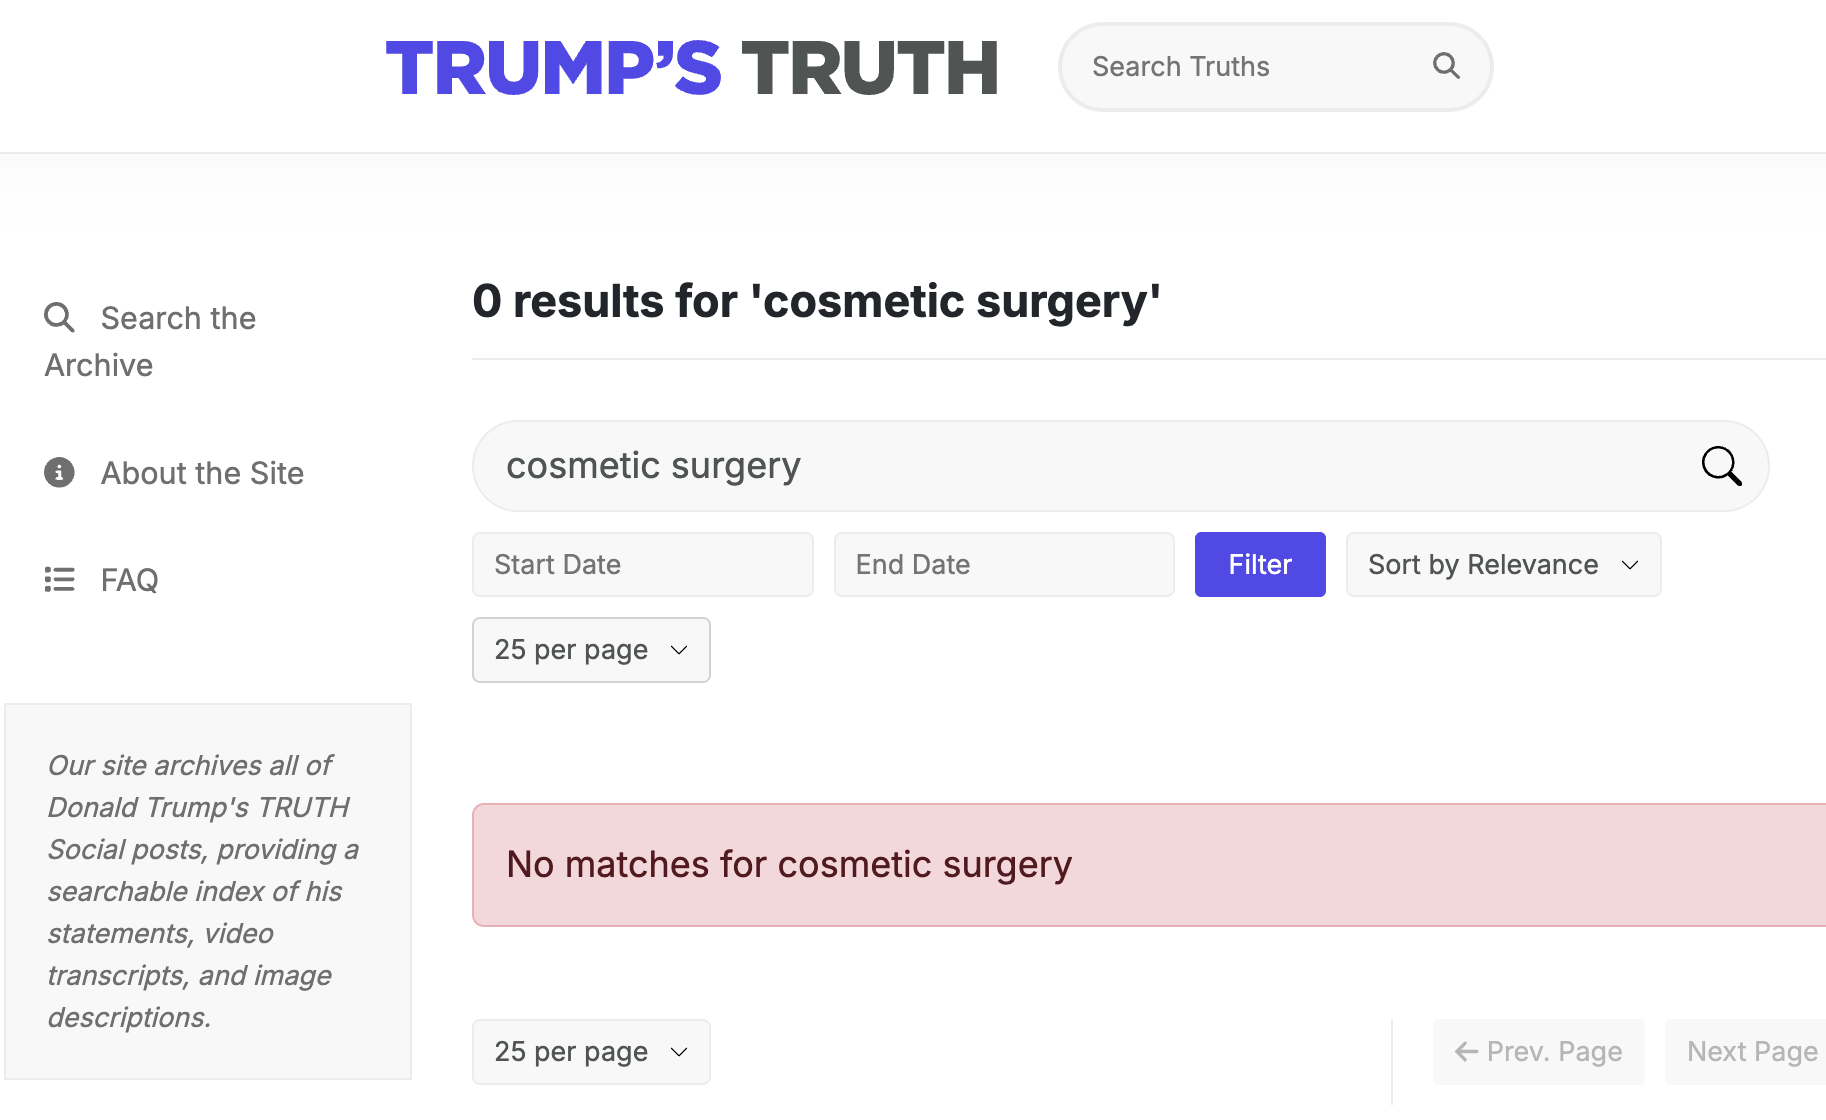Click the main search box containing 'cosmetic surgery'
This screenshot has height=1120, width=1826.
tap(1080, 466)
